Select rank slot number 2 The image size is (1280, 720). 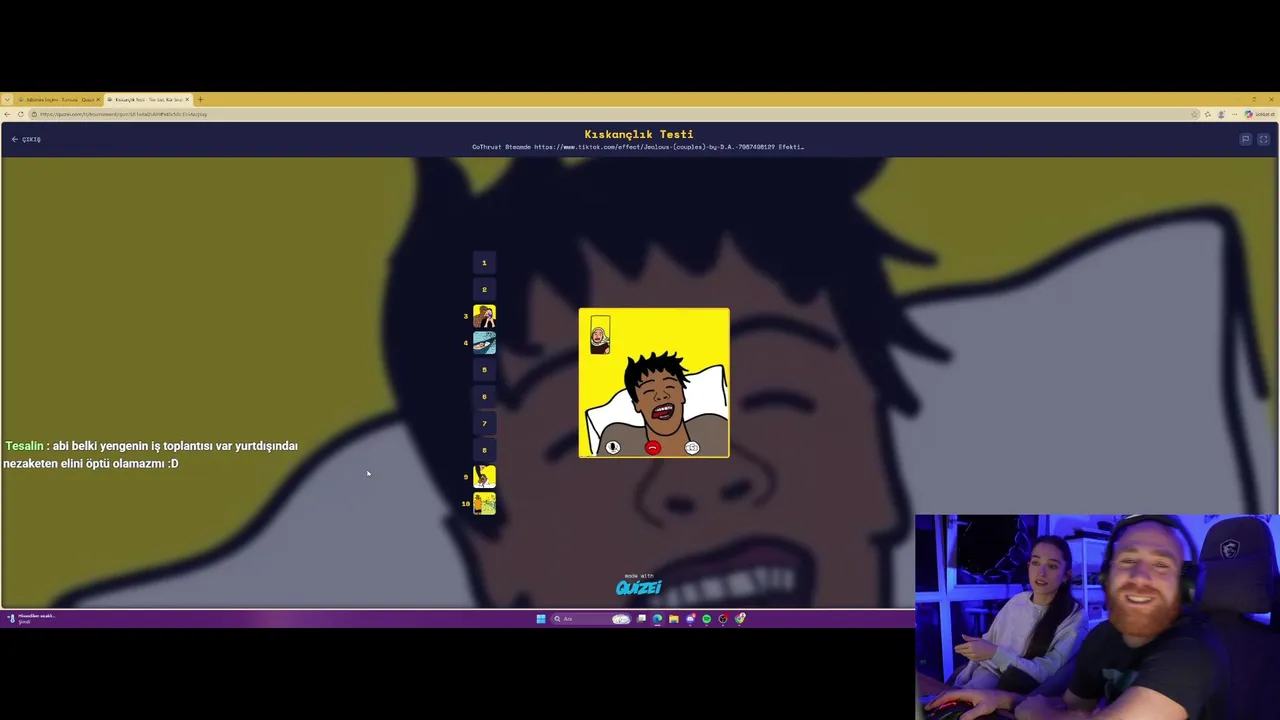click(484, 290)
